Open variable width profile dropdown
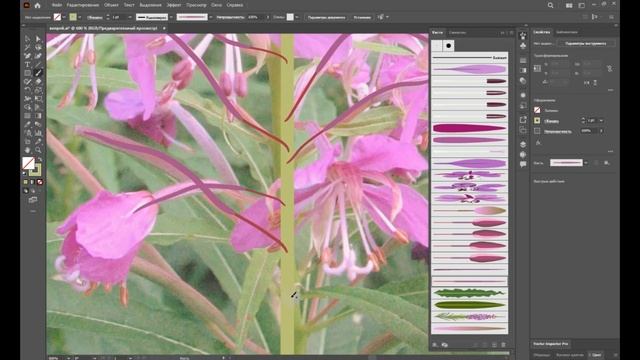Screen dimensions: 640x360 [x=171, y=17]
